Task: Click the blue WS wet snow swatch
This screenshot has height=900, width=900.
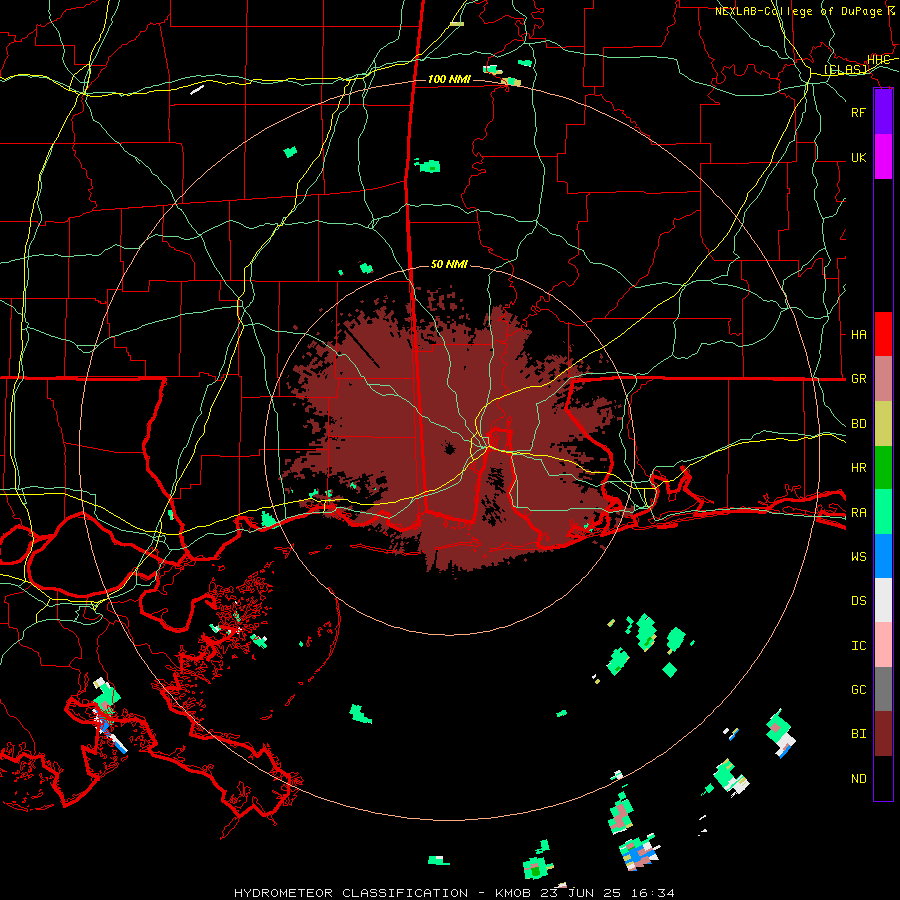Action: click(x=883, y=556)
